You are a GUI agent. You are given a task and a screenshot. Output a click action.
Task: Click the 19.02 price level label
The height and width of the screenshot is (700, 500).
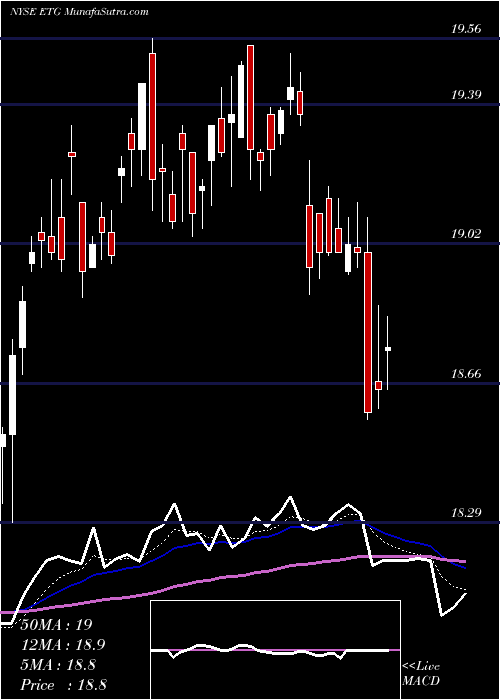pyautogui.click(x=466, y=233)
